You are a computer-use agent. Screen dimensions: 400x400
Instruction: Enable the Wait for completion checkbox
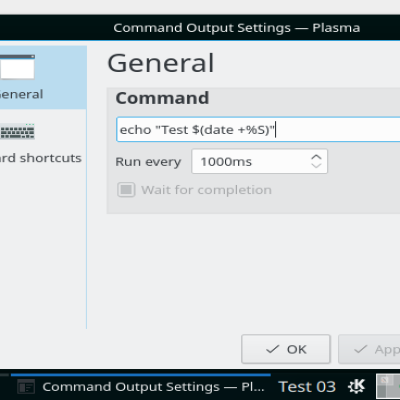(x=126, y=190)
